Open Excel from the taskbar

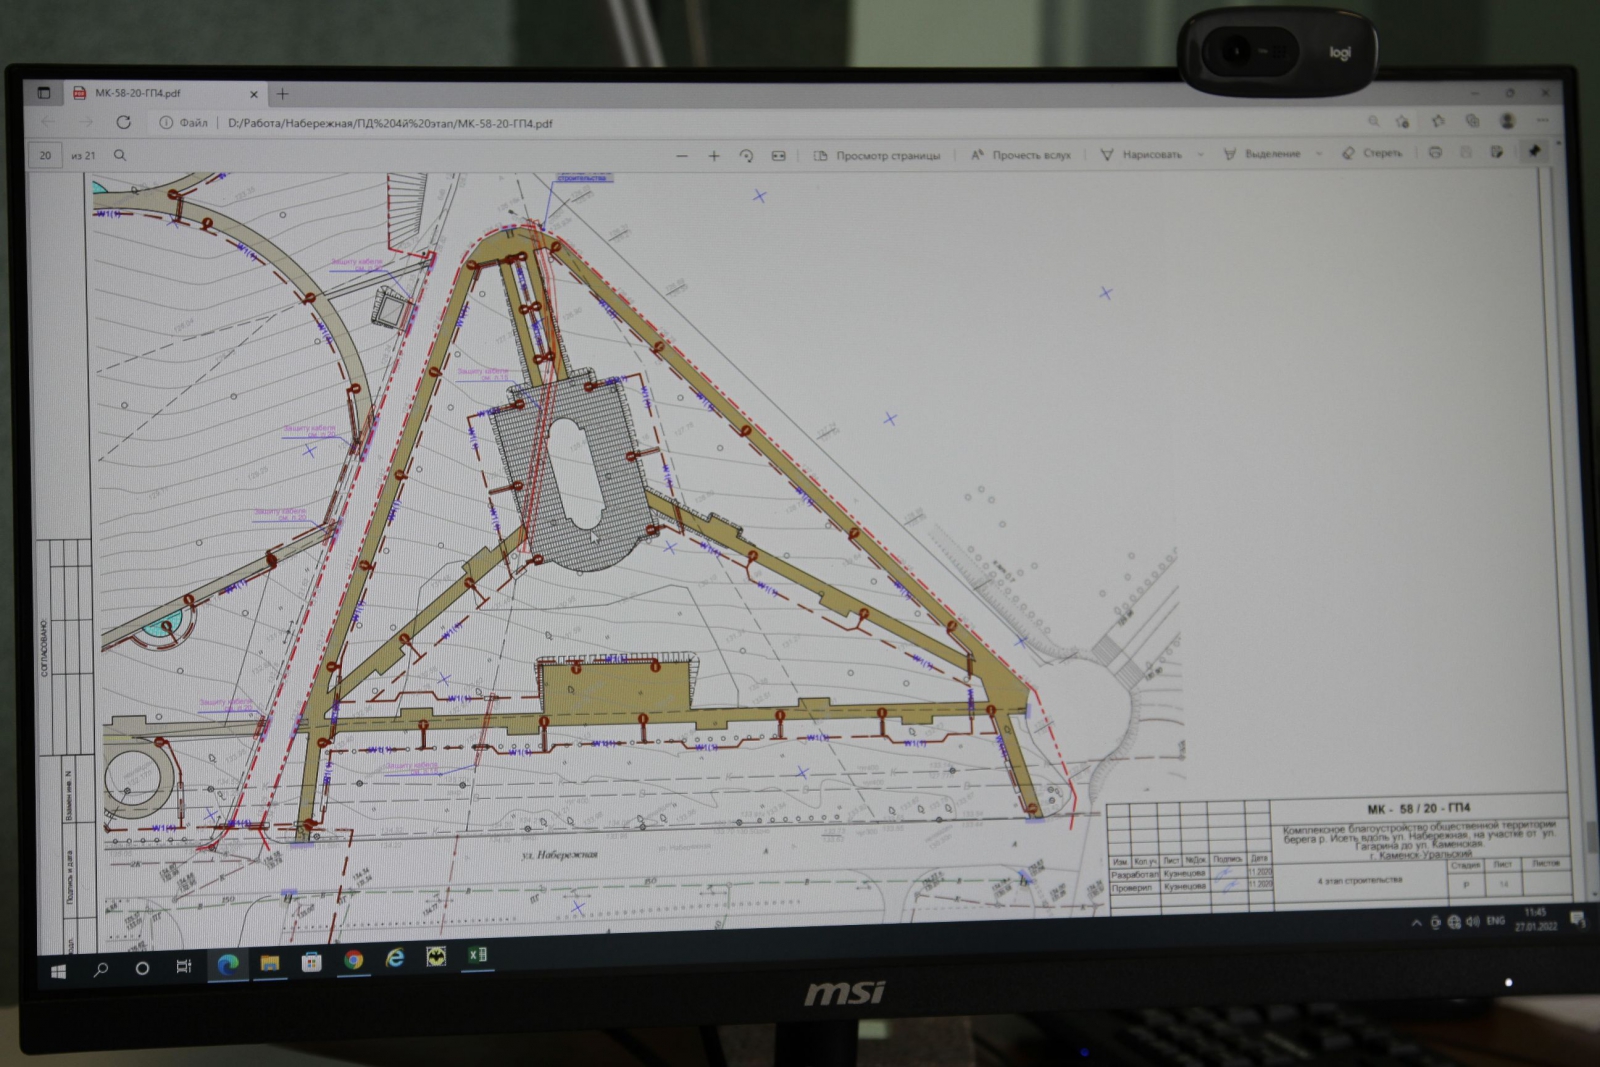[477, 956]
